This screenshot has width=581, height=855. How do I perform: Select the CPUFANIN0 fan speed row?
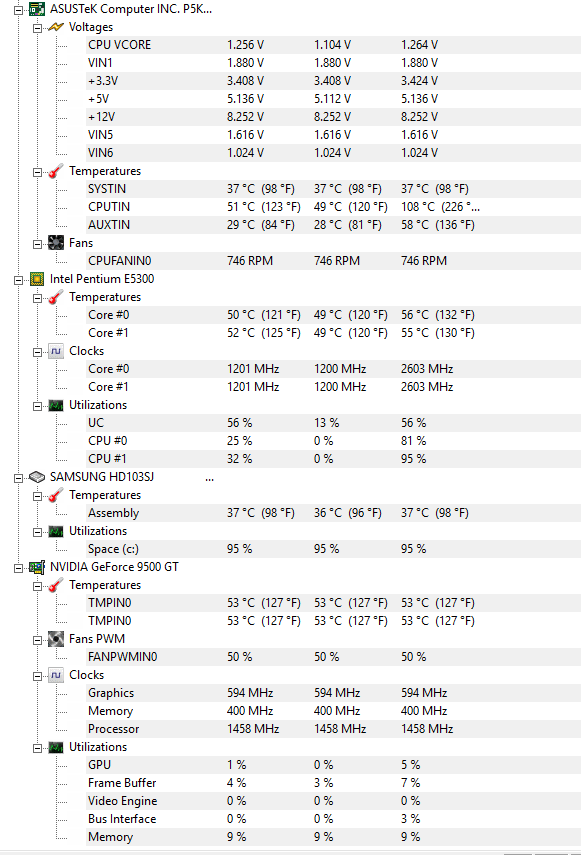tap(333, 261)
